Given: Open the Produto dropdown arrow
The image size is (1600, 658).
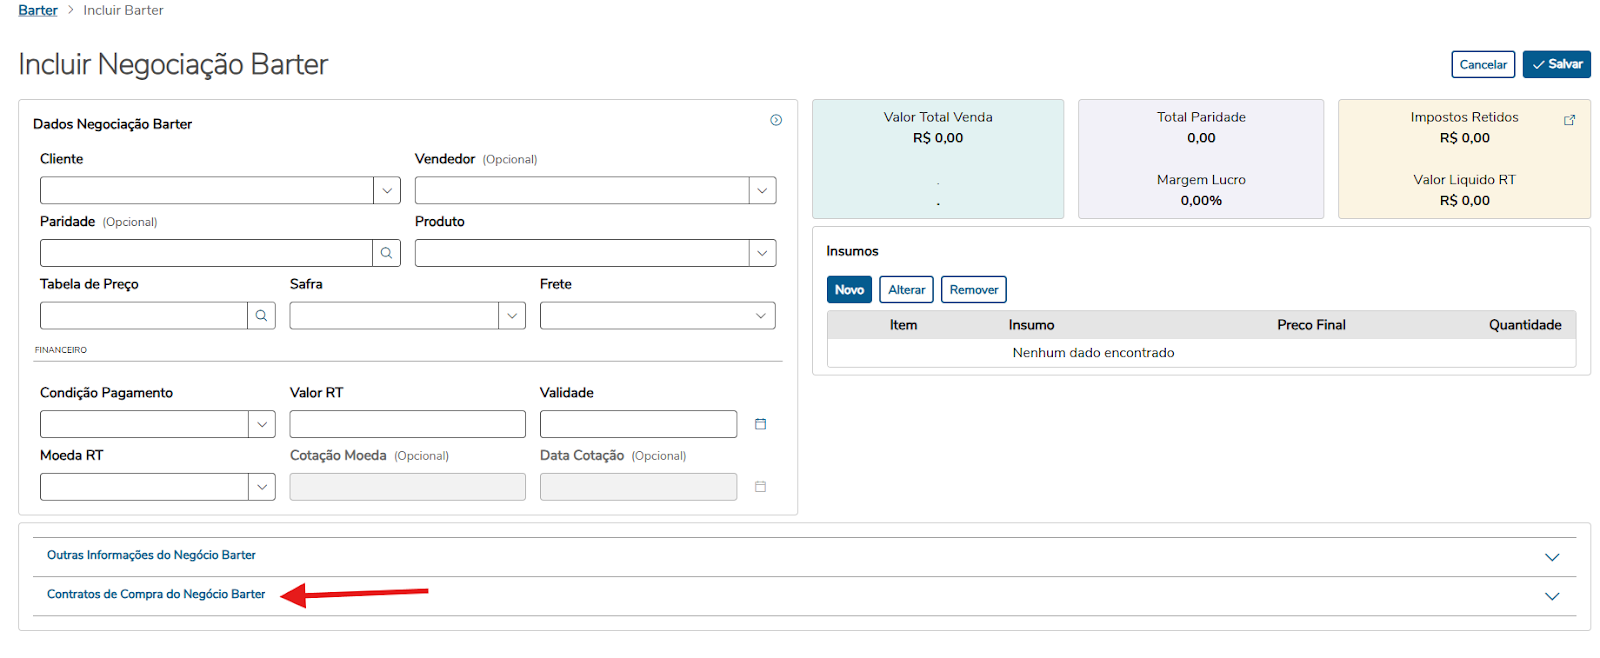Looking at the screenshot, I should [762, 253].
